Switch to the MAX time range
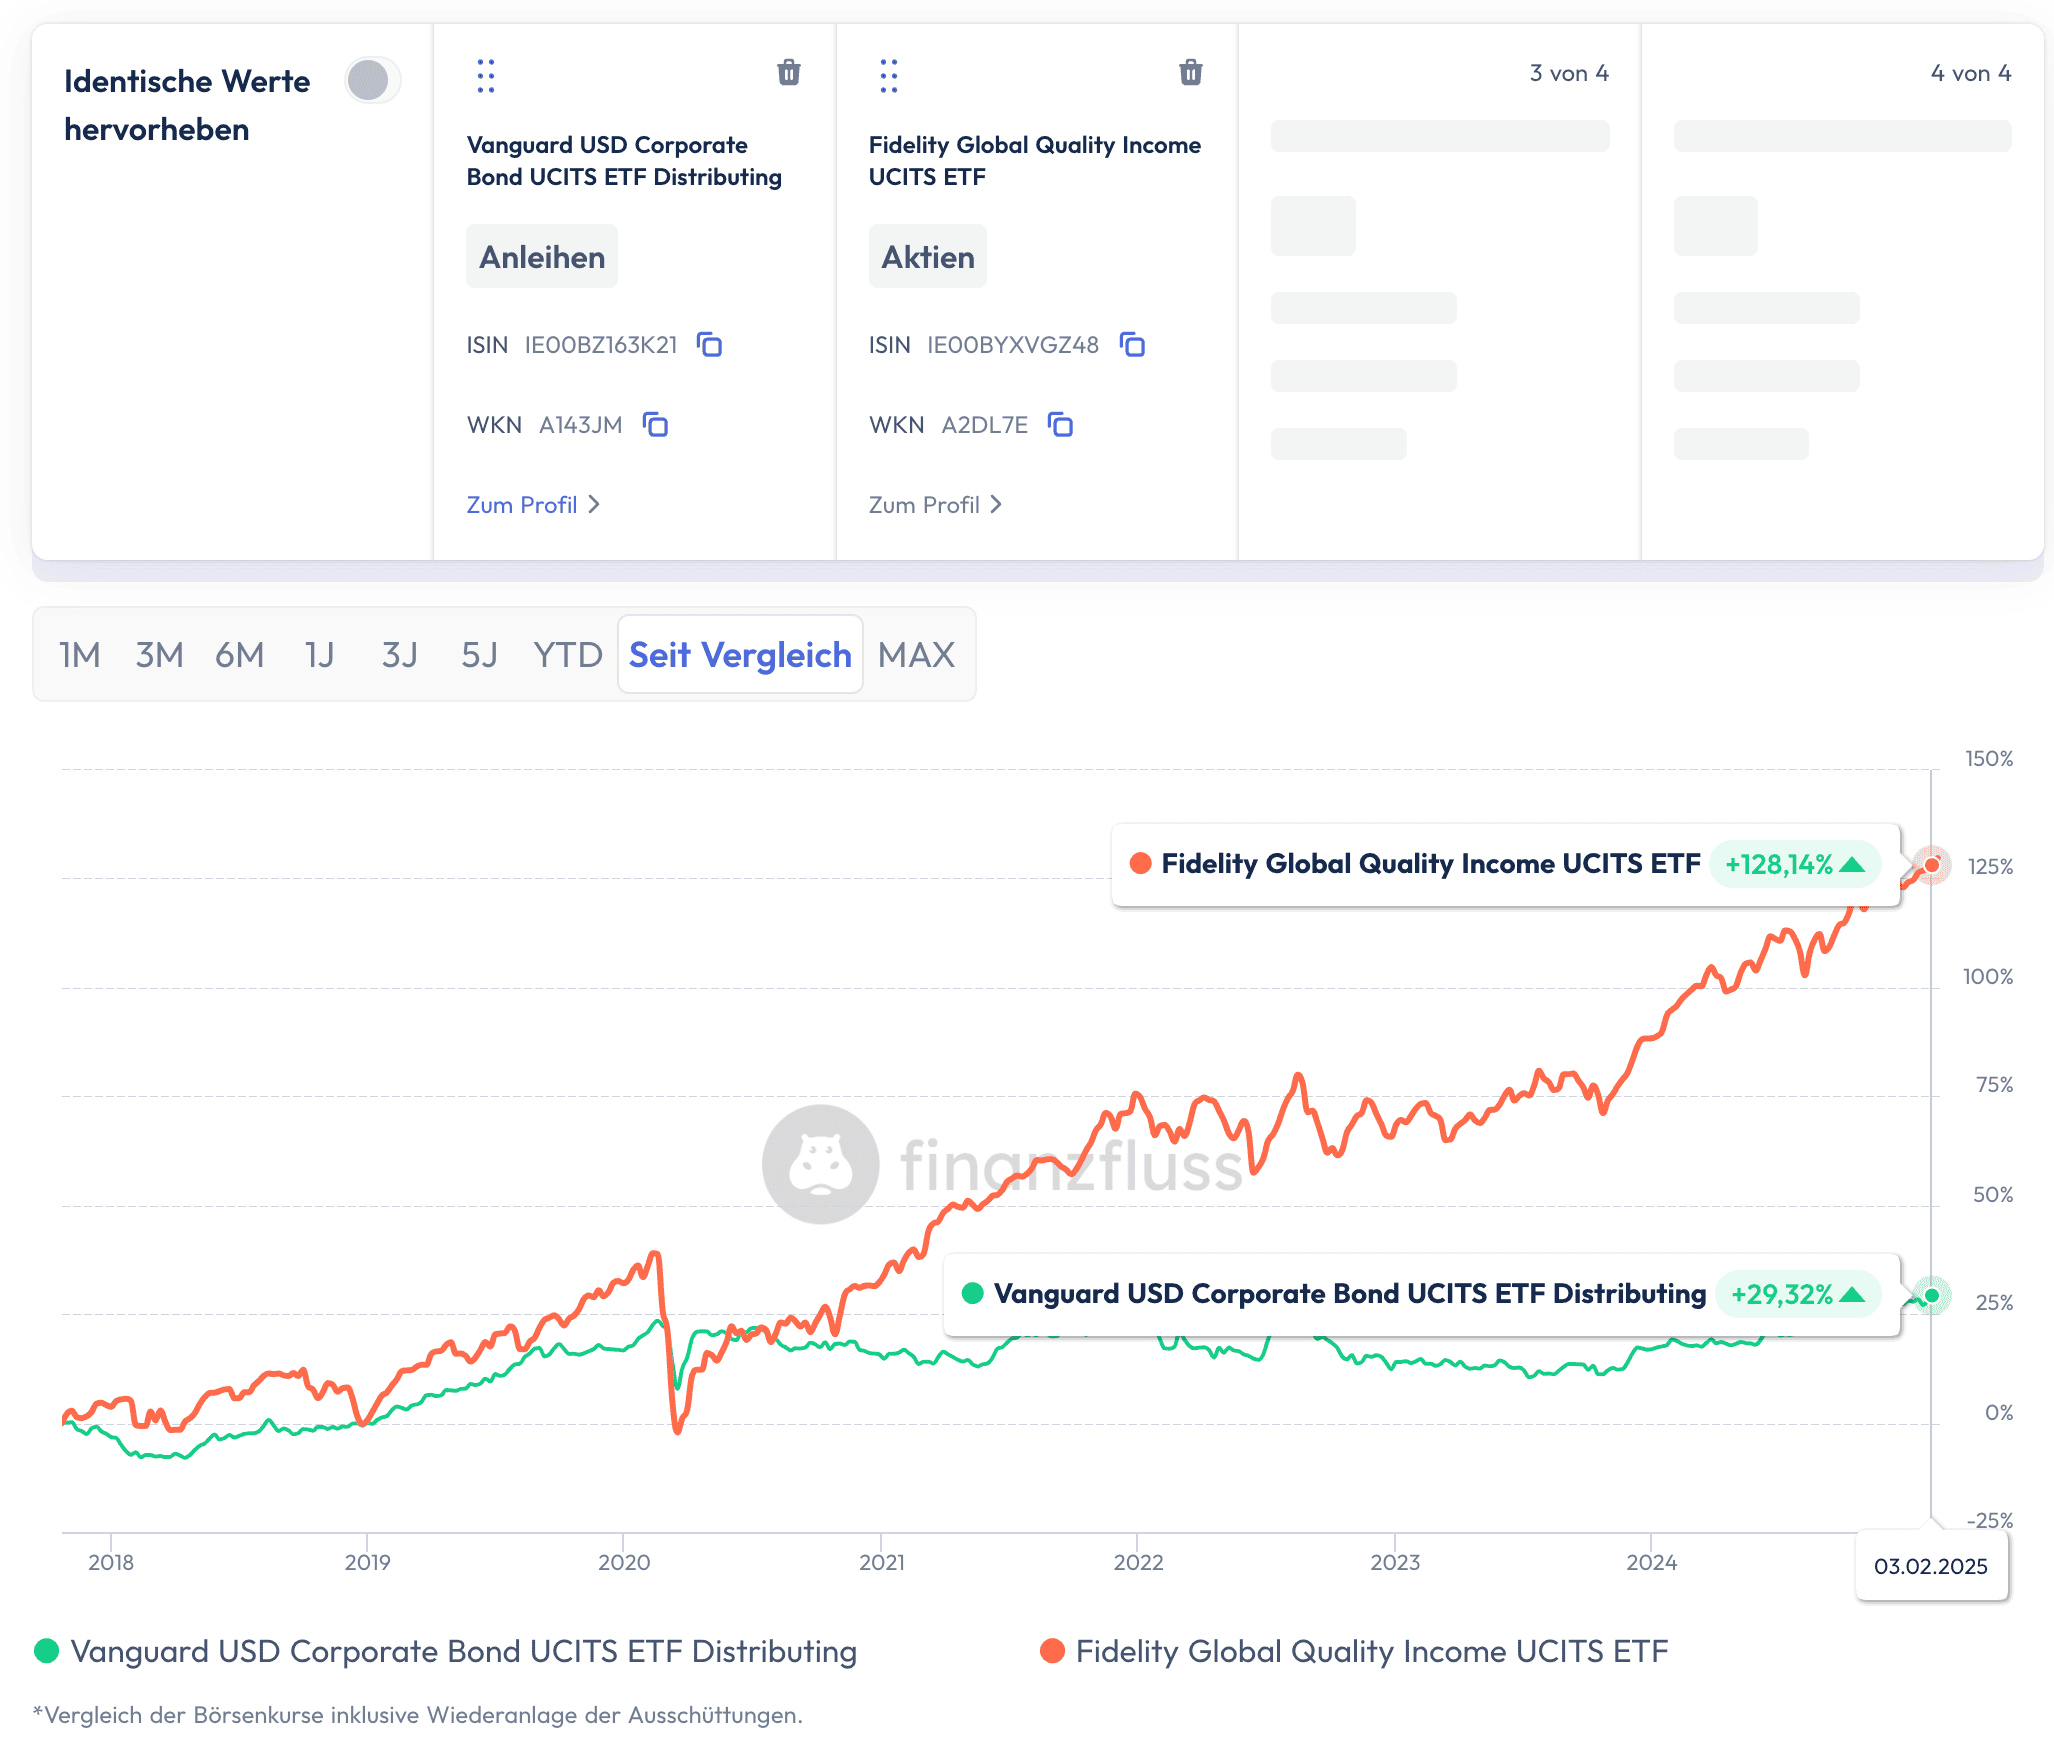This screenshot has height=1756, width=2054. 916,655
